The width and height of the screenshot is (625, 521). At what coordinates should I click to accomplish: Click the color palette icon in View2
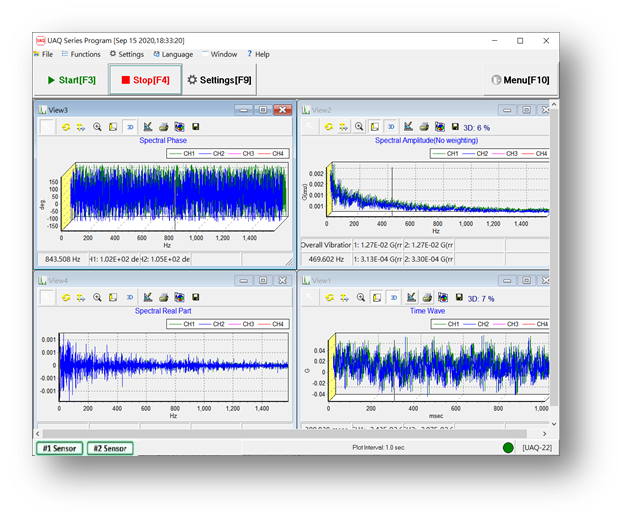point(439,127)
